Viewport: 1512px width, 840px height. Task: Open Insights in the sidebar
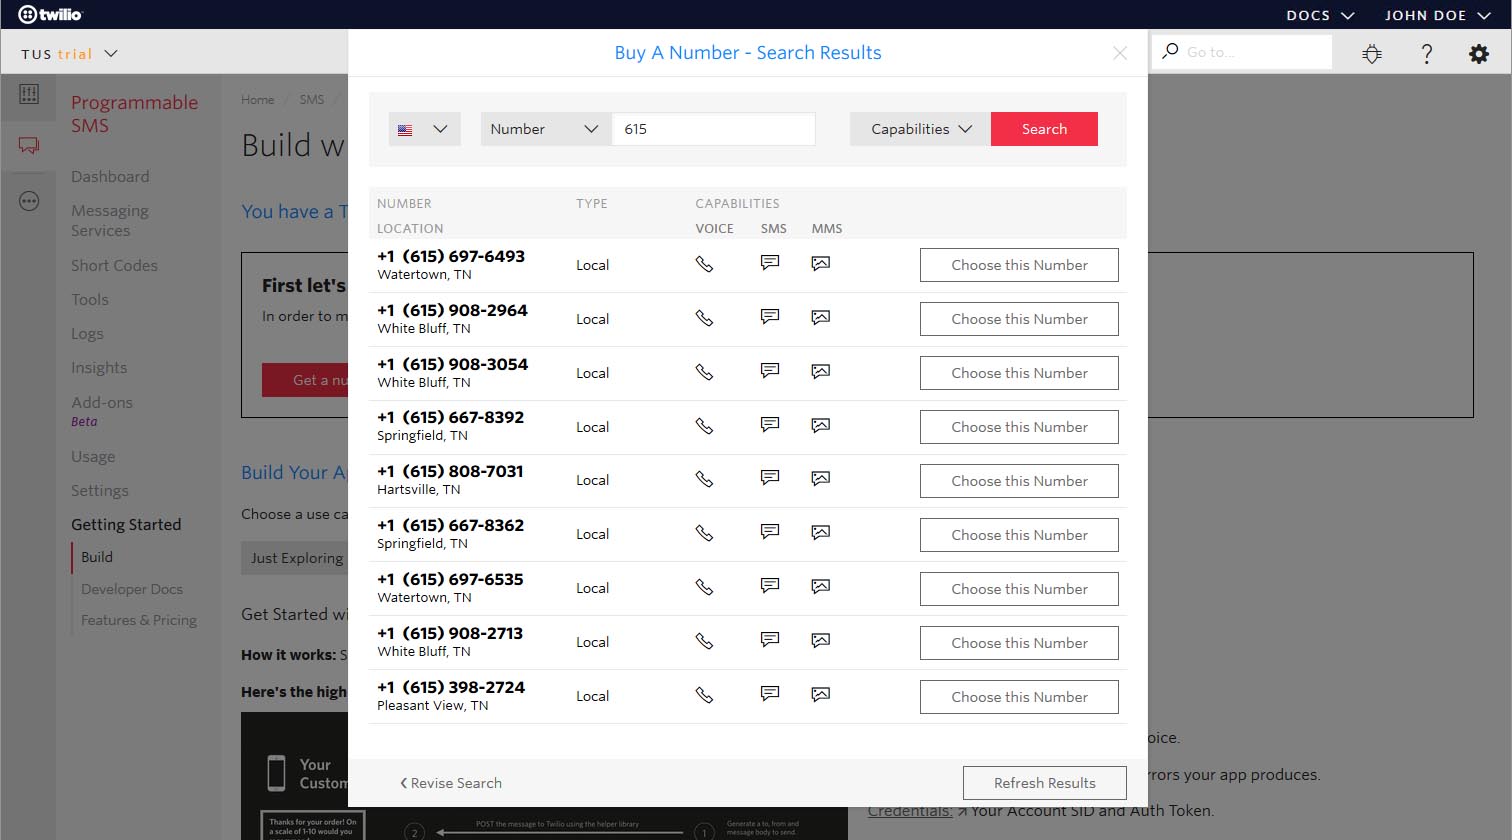(99, 368)
